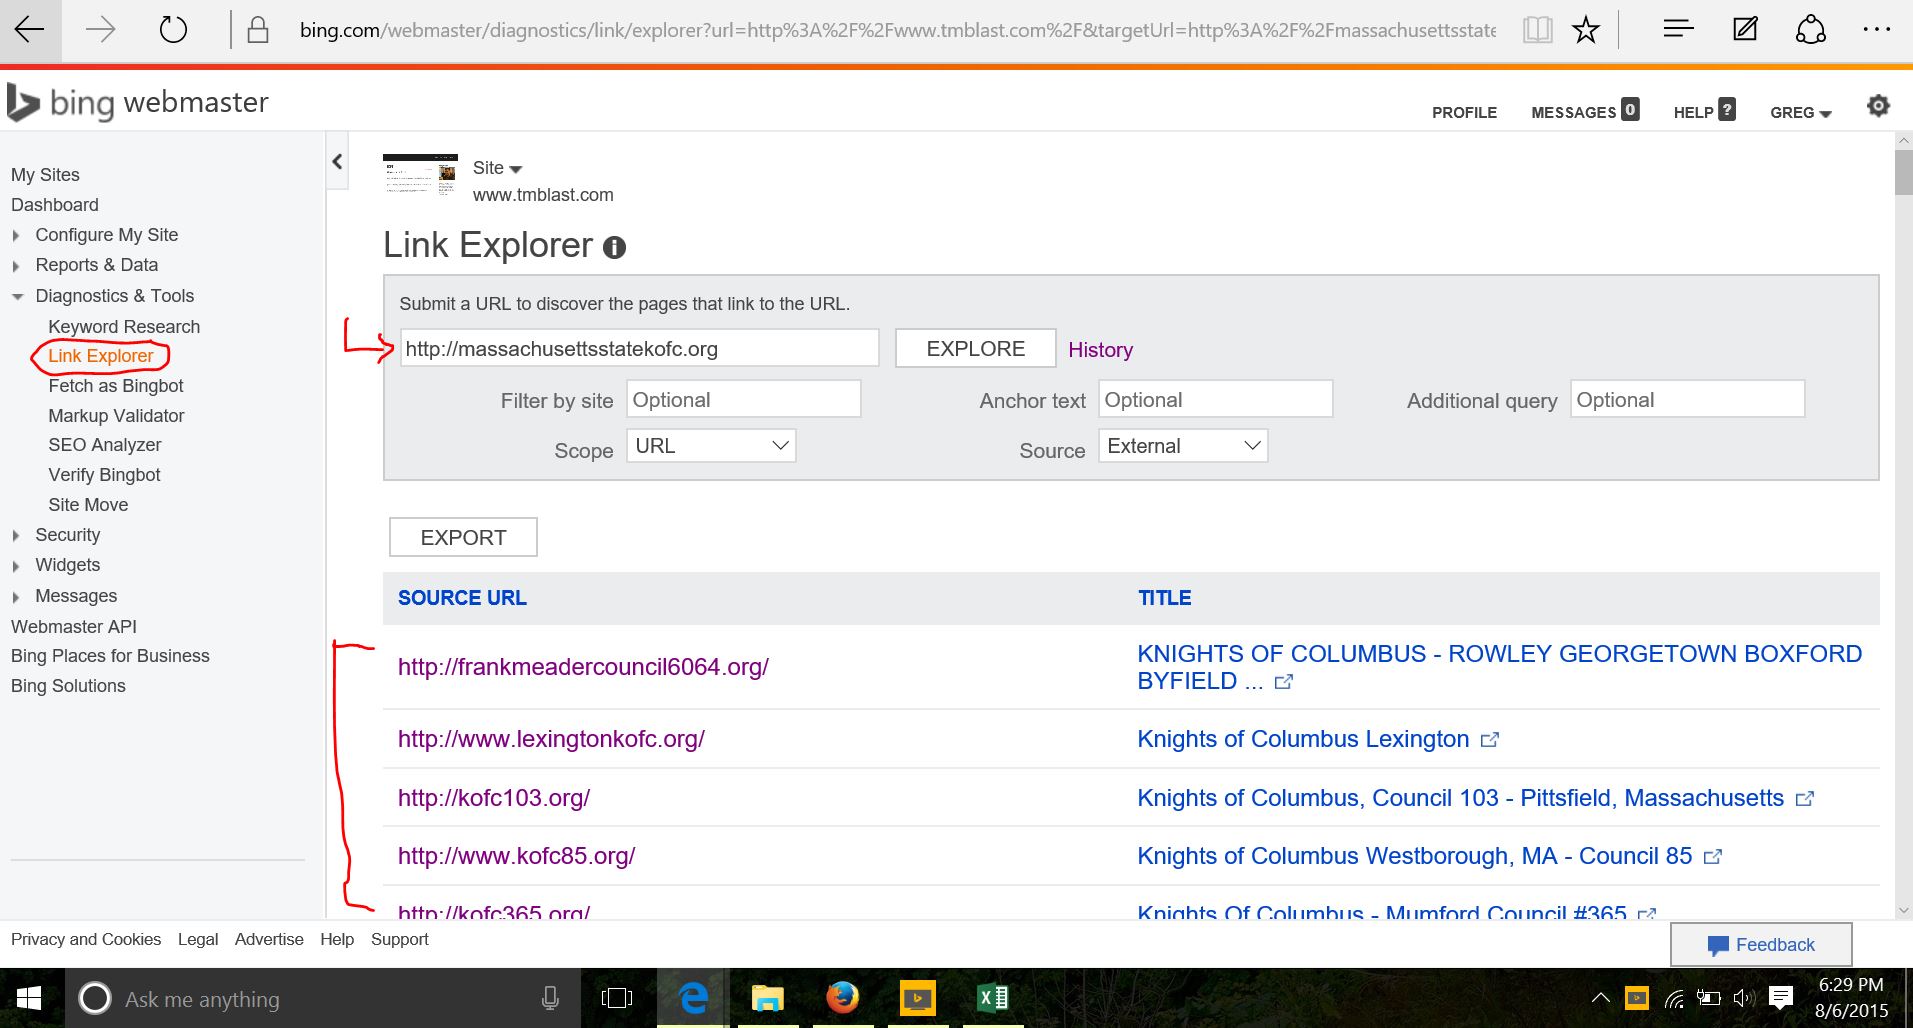The height and width of the screenshot is (1028, 1913).
Task: Open the frankmeadercouncil6064.org source URL
Action: point(583,667)
